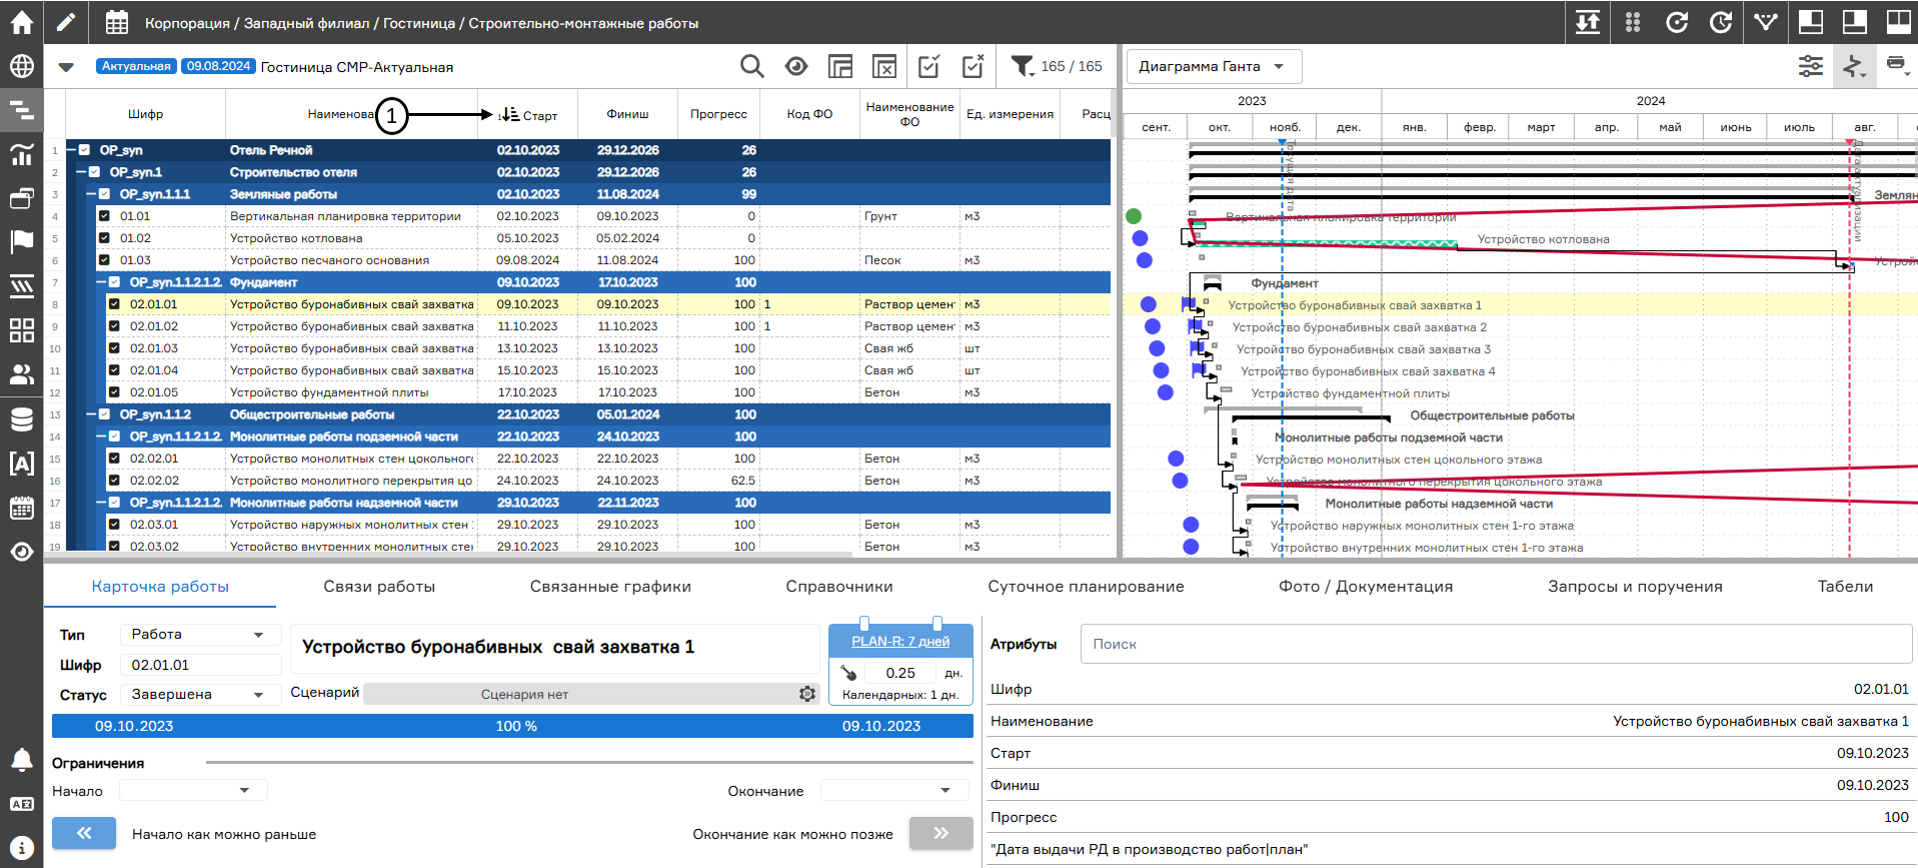The width and height of the screenshot is (1918, 868).
Task: Click the printer icon above the Gantt chart
Action: tap(1896, 64)
